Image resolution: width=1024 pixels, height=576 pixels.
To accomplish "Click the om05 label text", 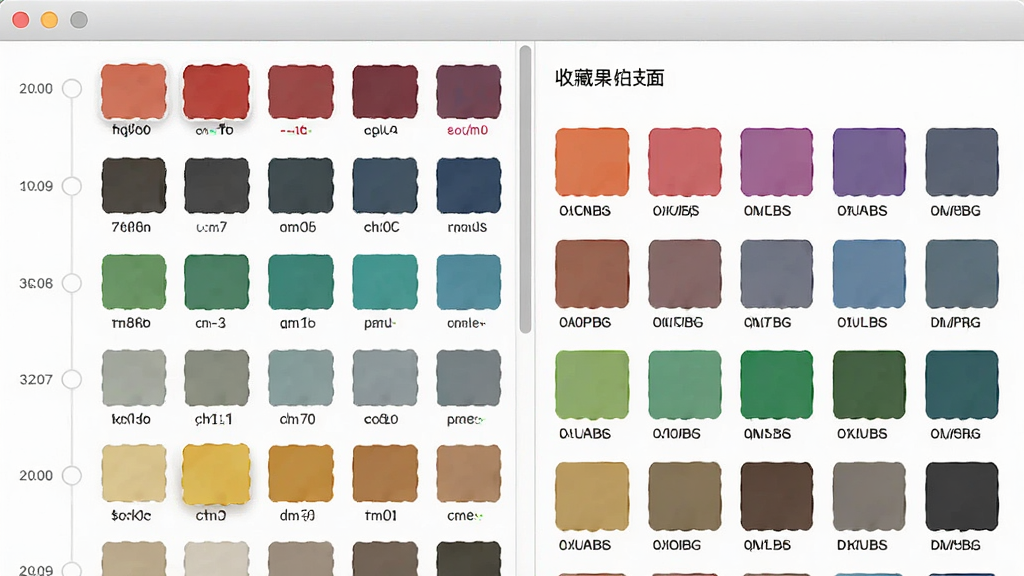I will [x=298, y=227].
